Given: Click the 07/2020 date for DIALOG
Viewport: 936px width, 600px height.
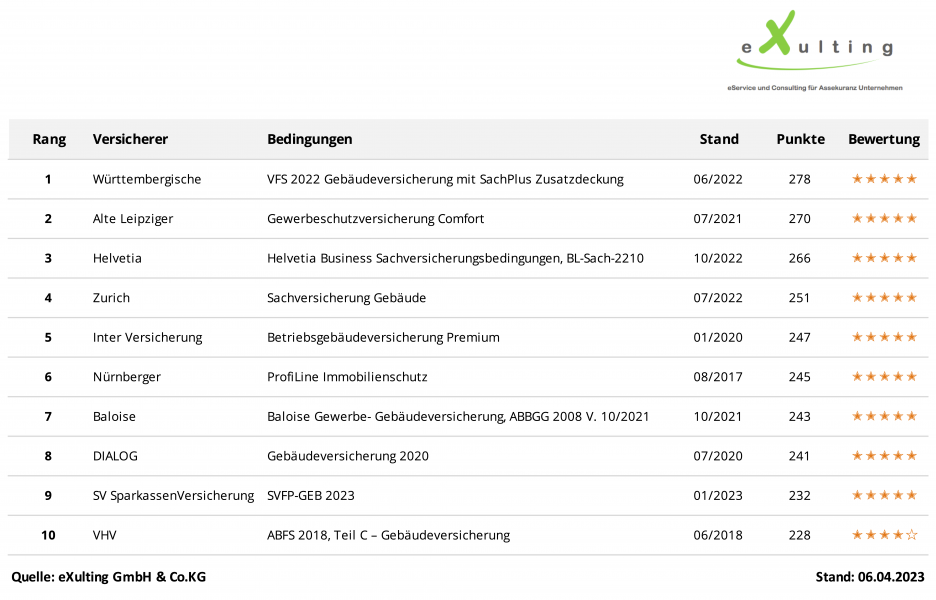Looking at the screenshot, I should click(718, 456).
